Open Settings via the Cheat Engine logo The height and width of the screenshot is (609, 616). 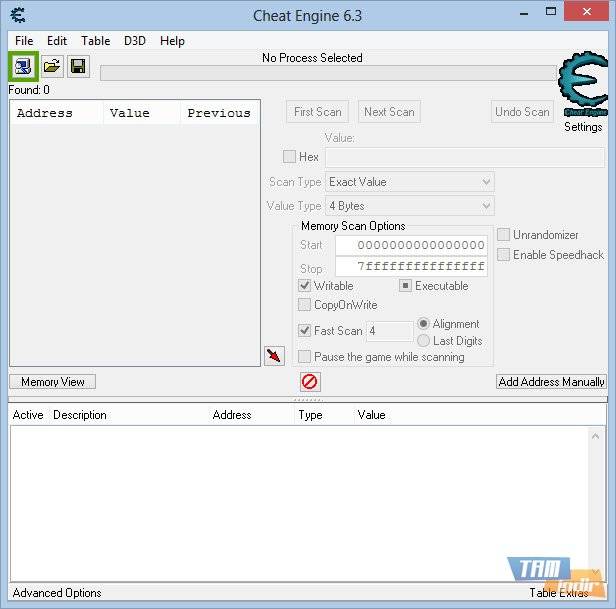tap(583, 92)
